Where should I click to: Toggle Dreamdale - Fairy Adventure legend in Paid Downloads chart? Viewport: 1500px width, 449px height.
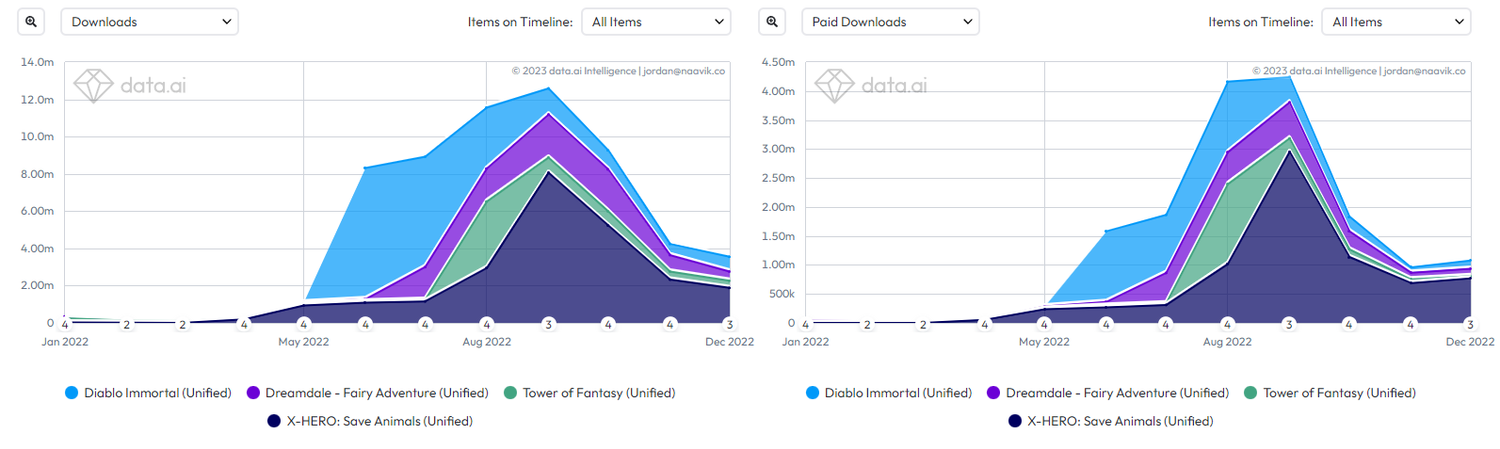pyautogui.click(x=1108, y=393)
